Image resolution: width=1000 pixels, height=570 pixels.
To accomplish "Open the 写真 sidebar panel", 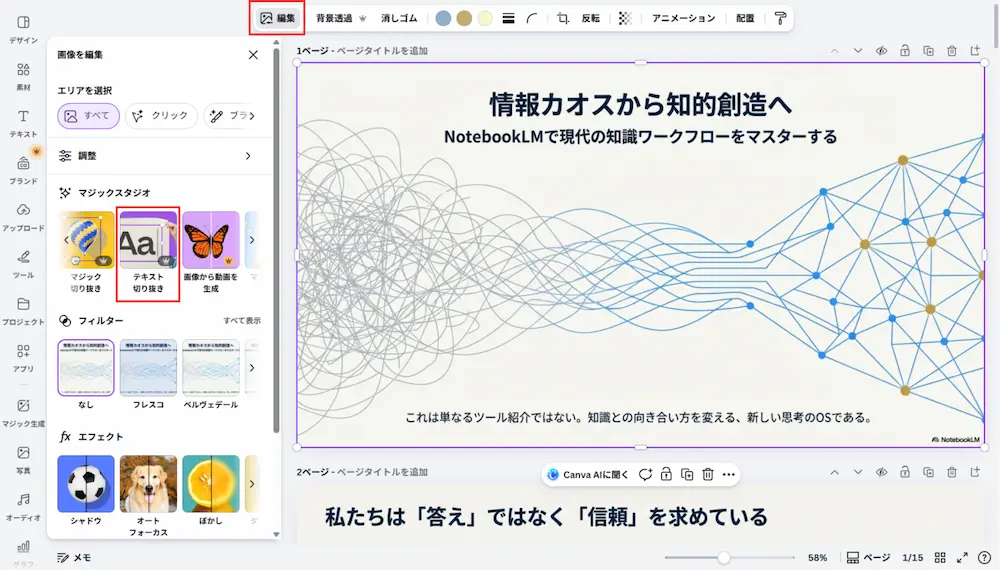I will (x=23, y=460).
